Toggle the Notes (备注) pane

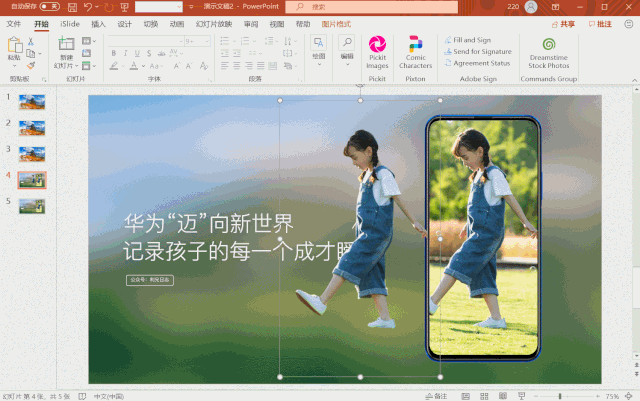[436, 396]
